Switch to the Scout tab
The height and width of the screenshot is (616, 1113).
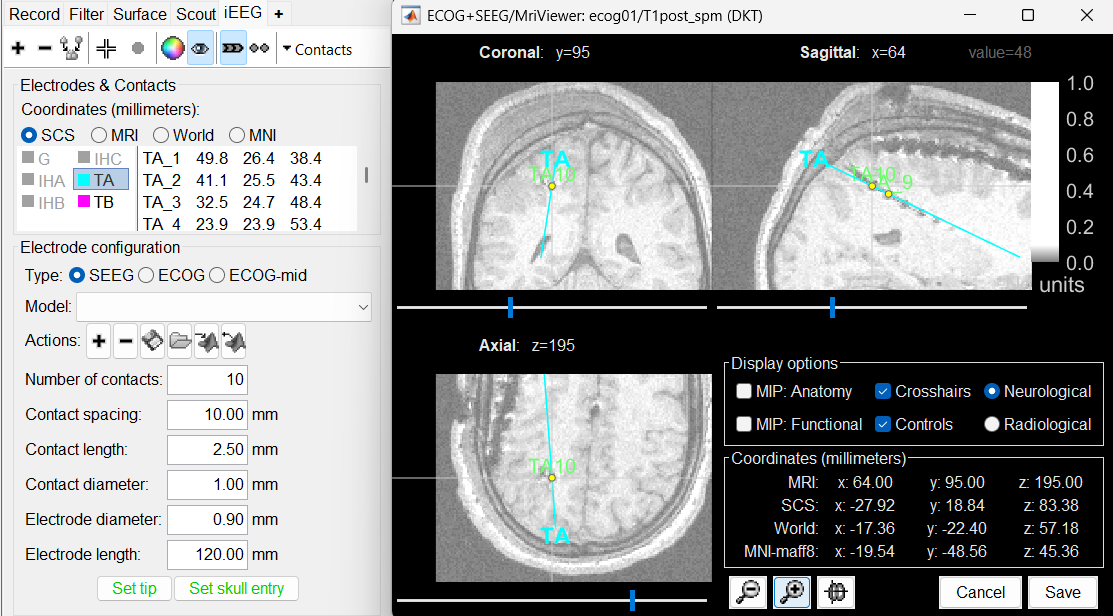196,14
